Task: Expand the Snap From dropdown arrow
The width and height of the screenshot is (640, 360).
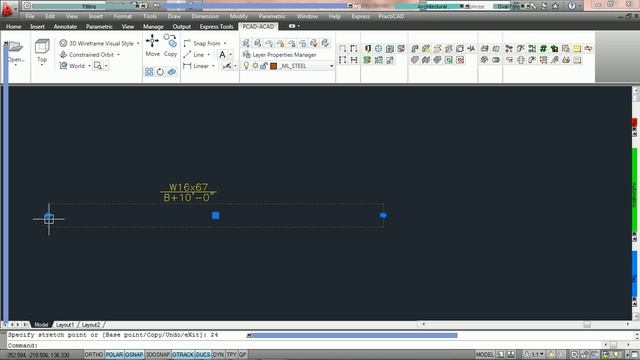Action: click(225, 43)
